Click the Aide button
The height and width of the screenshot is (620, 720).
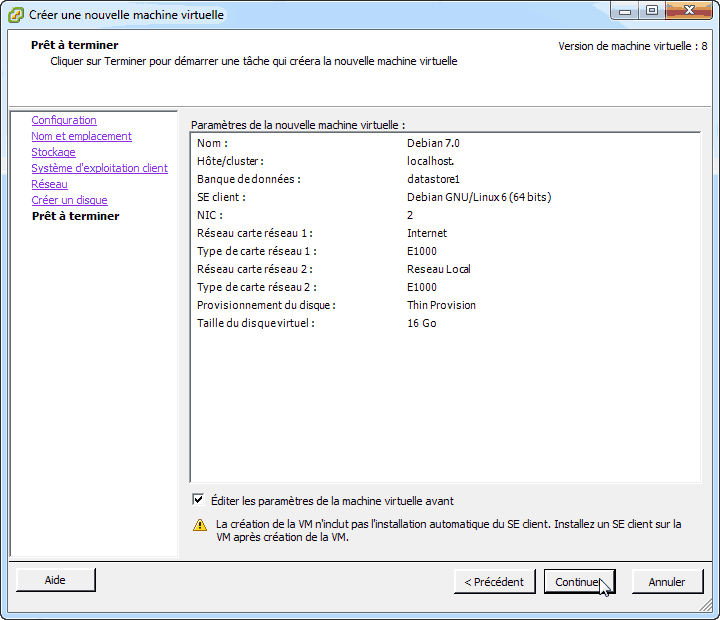pyautogui.click(x=55, y=580)
